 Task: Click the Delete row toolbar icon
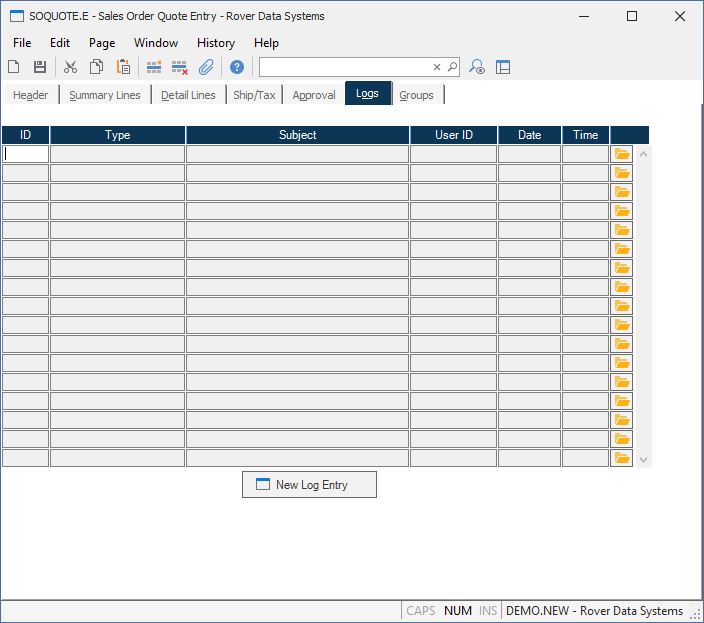coord(180,67)
